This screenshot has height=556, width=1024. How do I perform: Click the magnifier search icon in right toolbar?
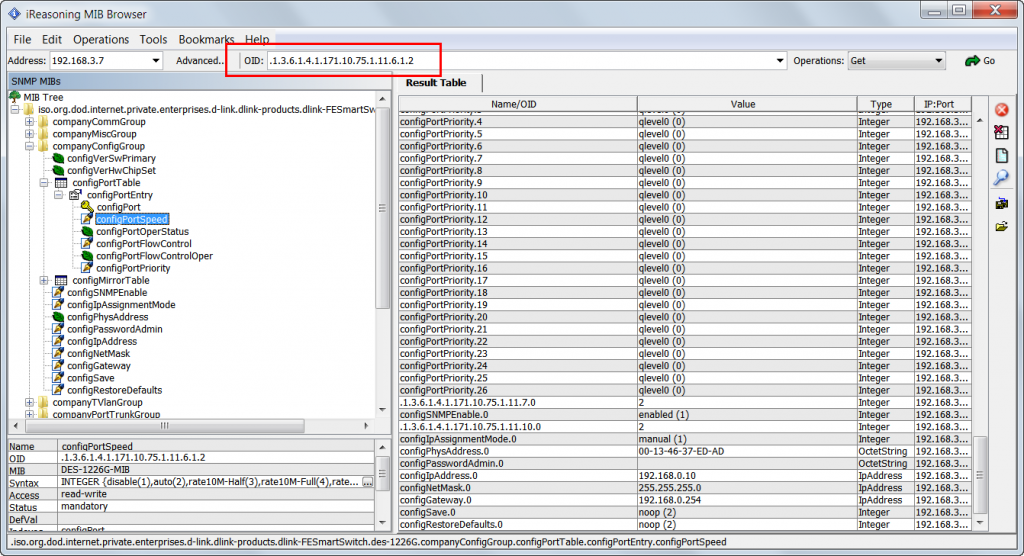pos(1001,178)
